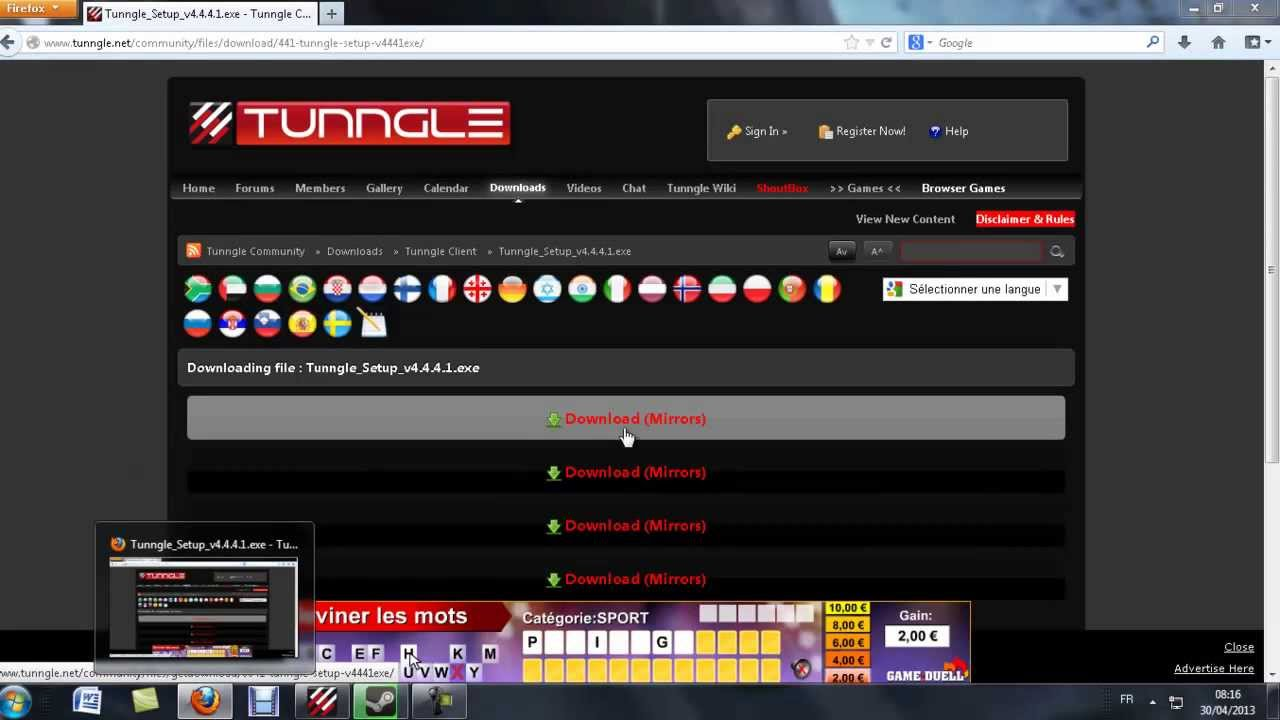Screen dimensions: 1280x720
Task: Choose the Romania flag icon
Action: coord(827,289)
